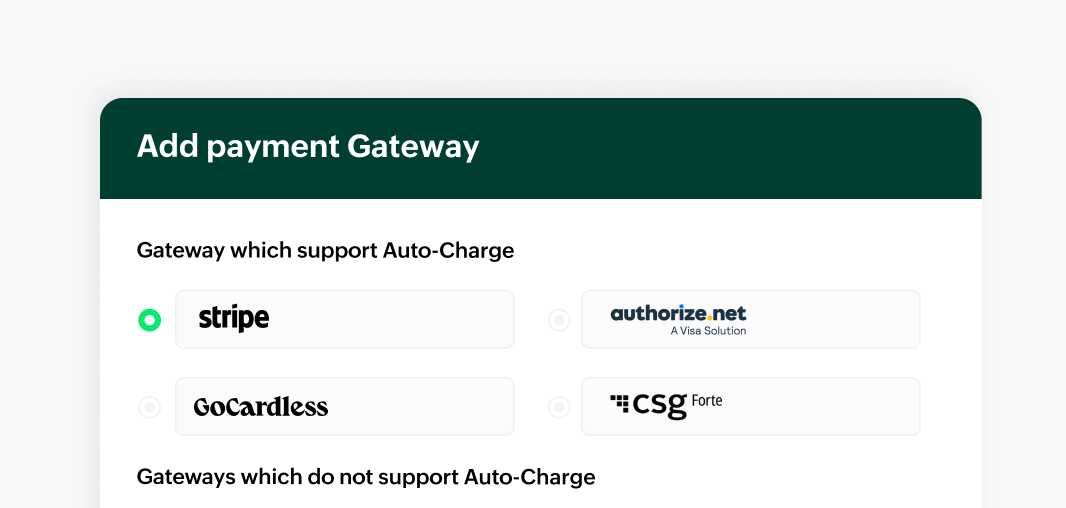Choose the authorize.net radio button
The height and width of the screenshot is (508, 1066).
click(x=559, y=320)
